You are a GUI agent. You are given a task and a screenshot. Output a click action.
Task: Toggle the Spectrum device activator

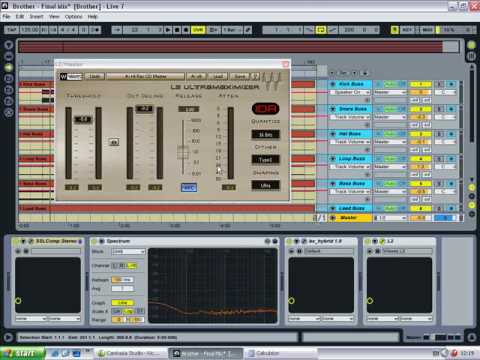tap(94, 241)
